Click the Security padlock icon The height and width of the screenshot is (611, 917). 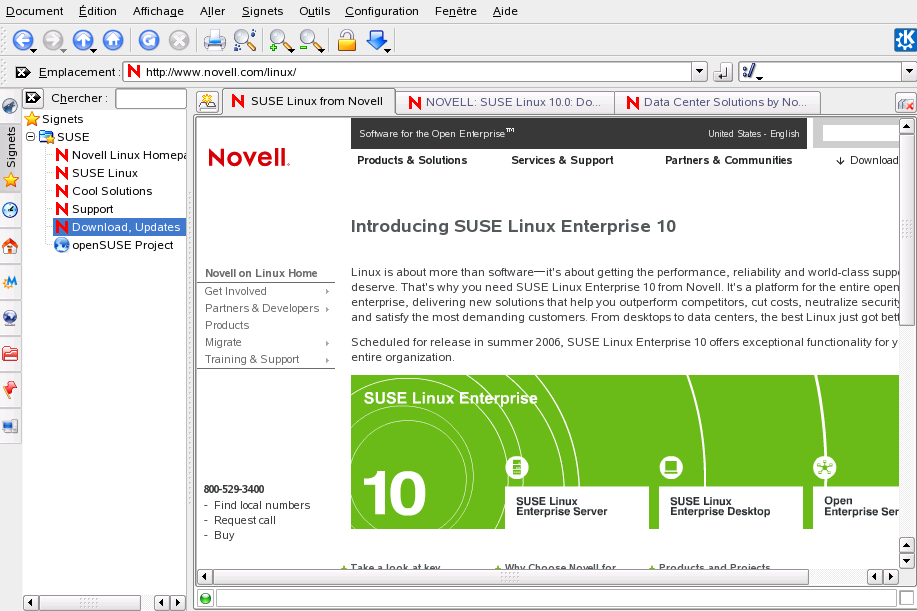tap(347, 40)
